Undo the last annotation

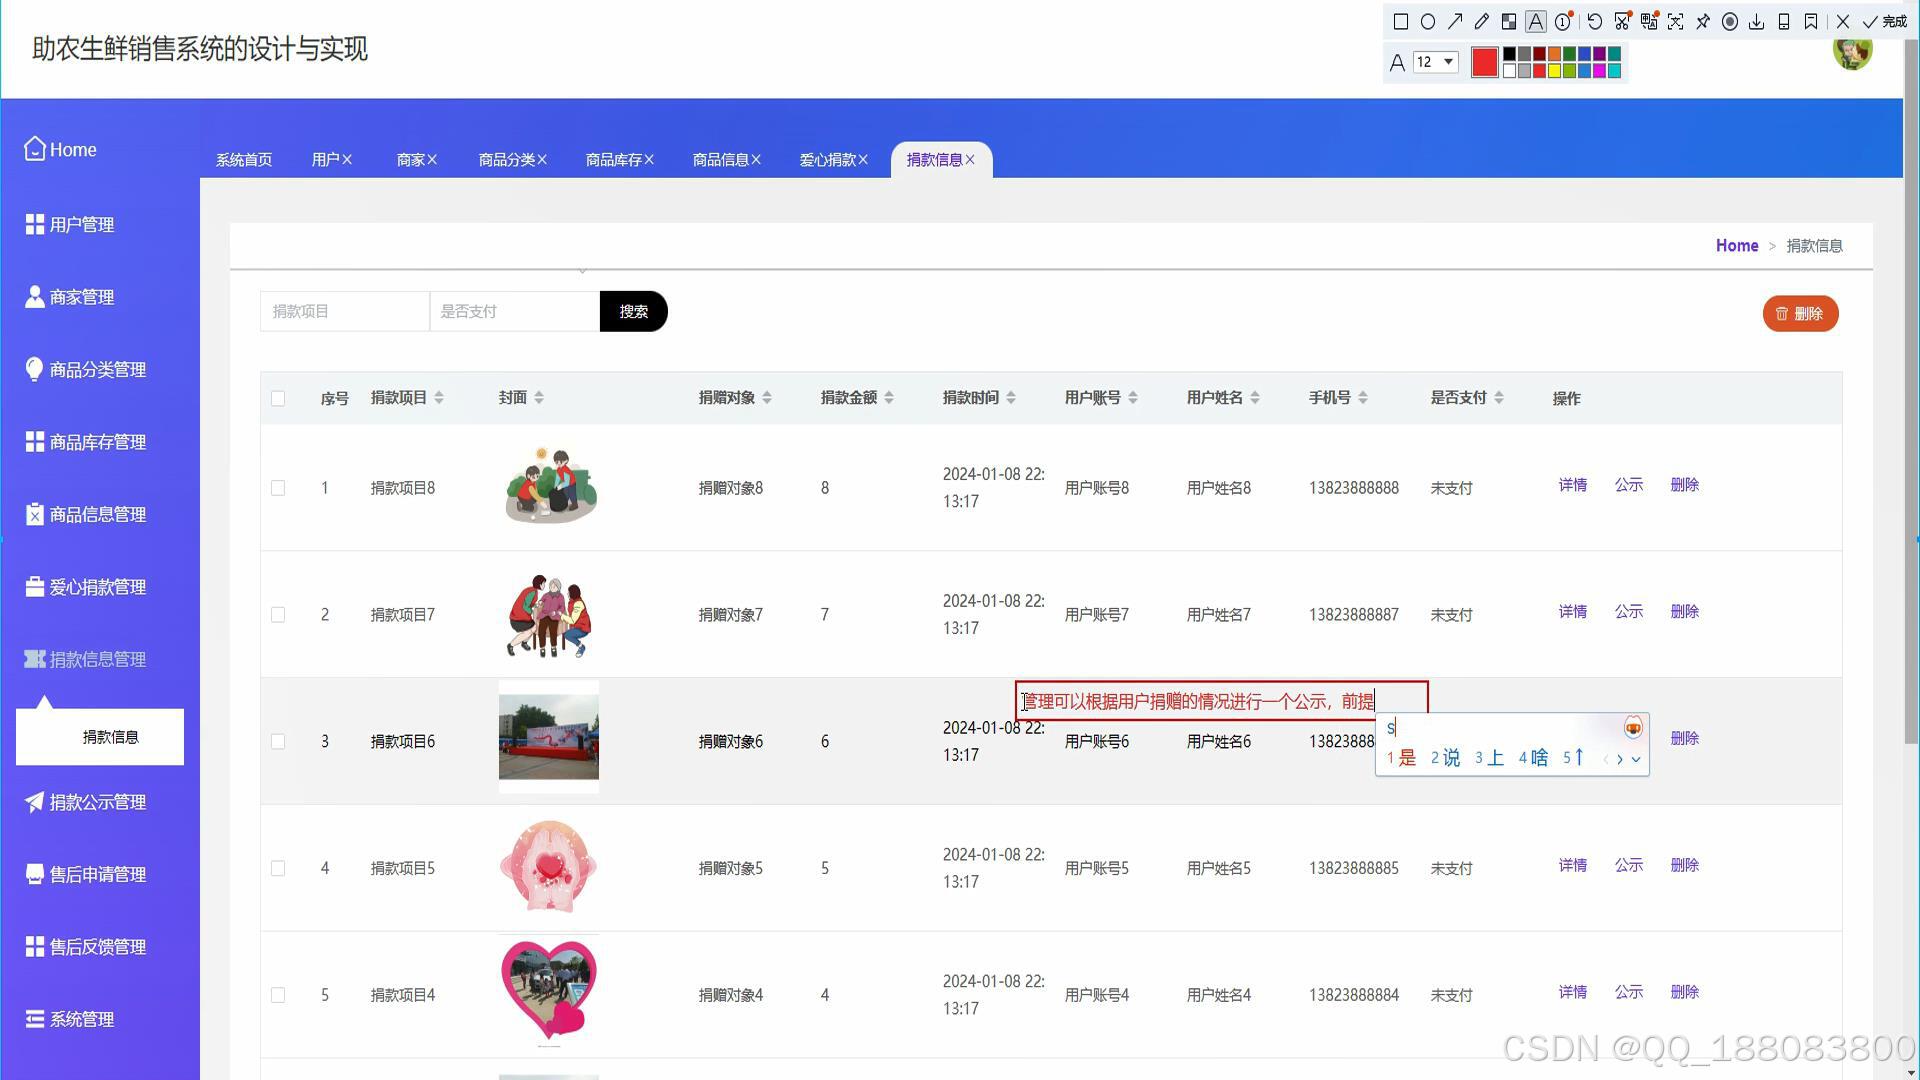(x=1594, y=22)
